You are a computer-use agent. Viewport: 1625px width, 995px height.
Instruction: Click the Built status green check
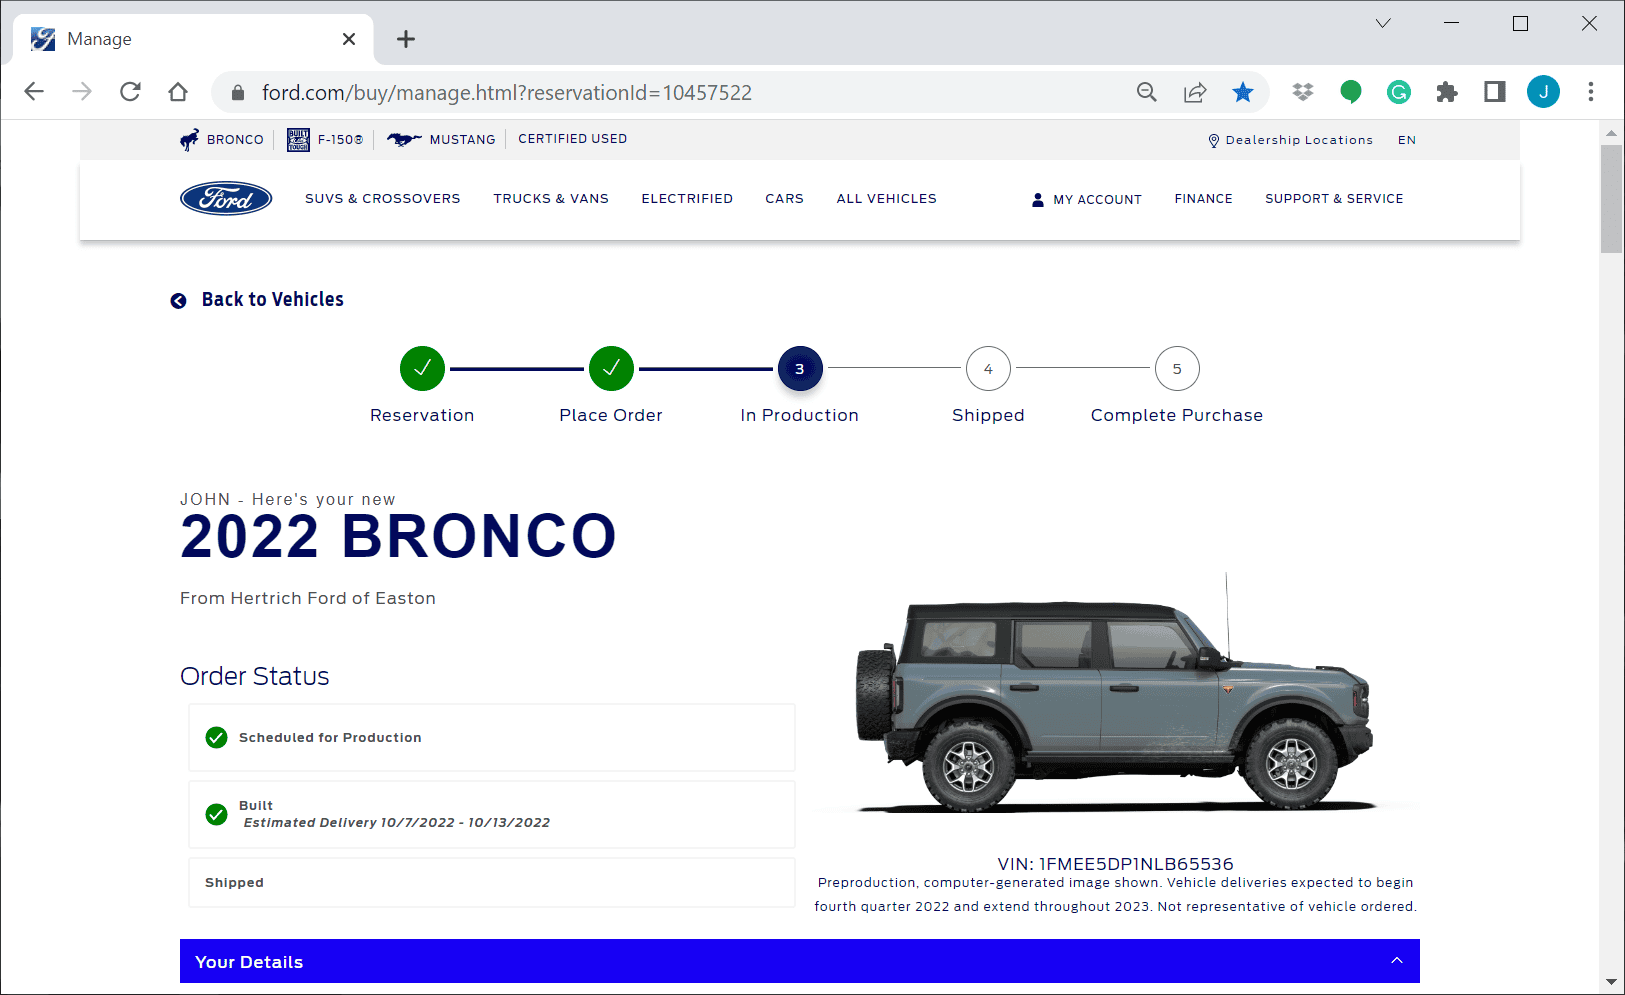click(x=216, y=815)
